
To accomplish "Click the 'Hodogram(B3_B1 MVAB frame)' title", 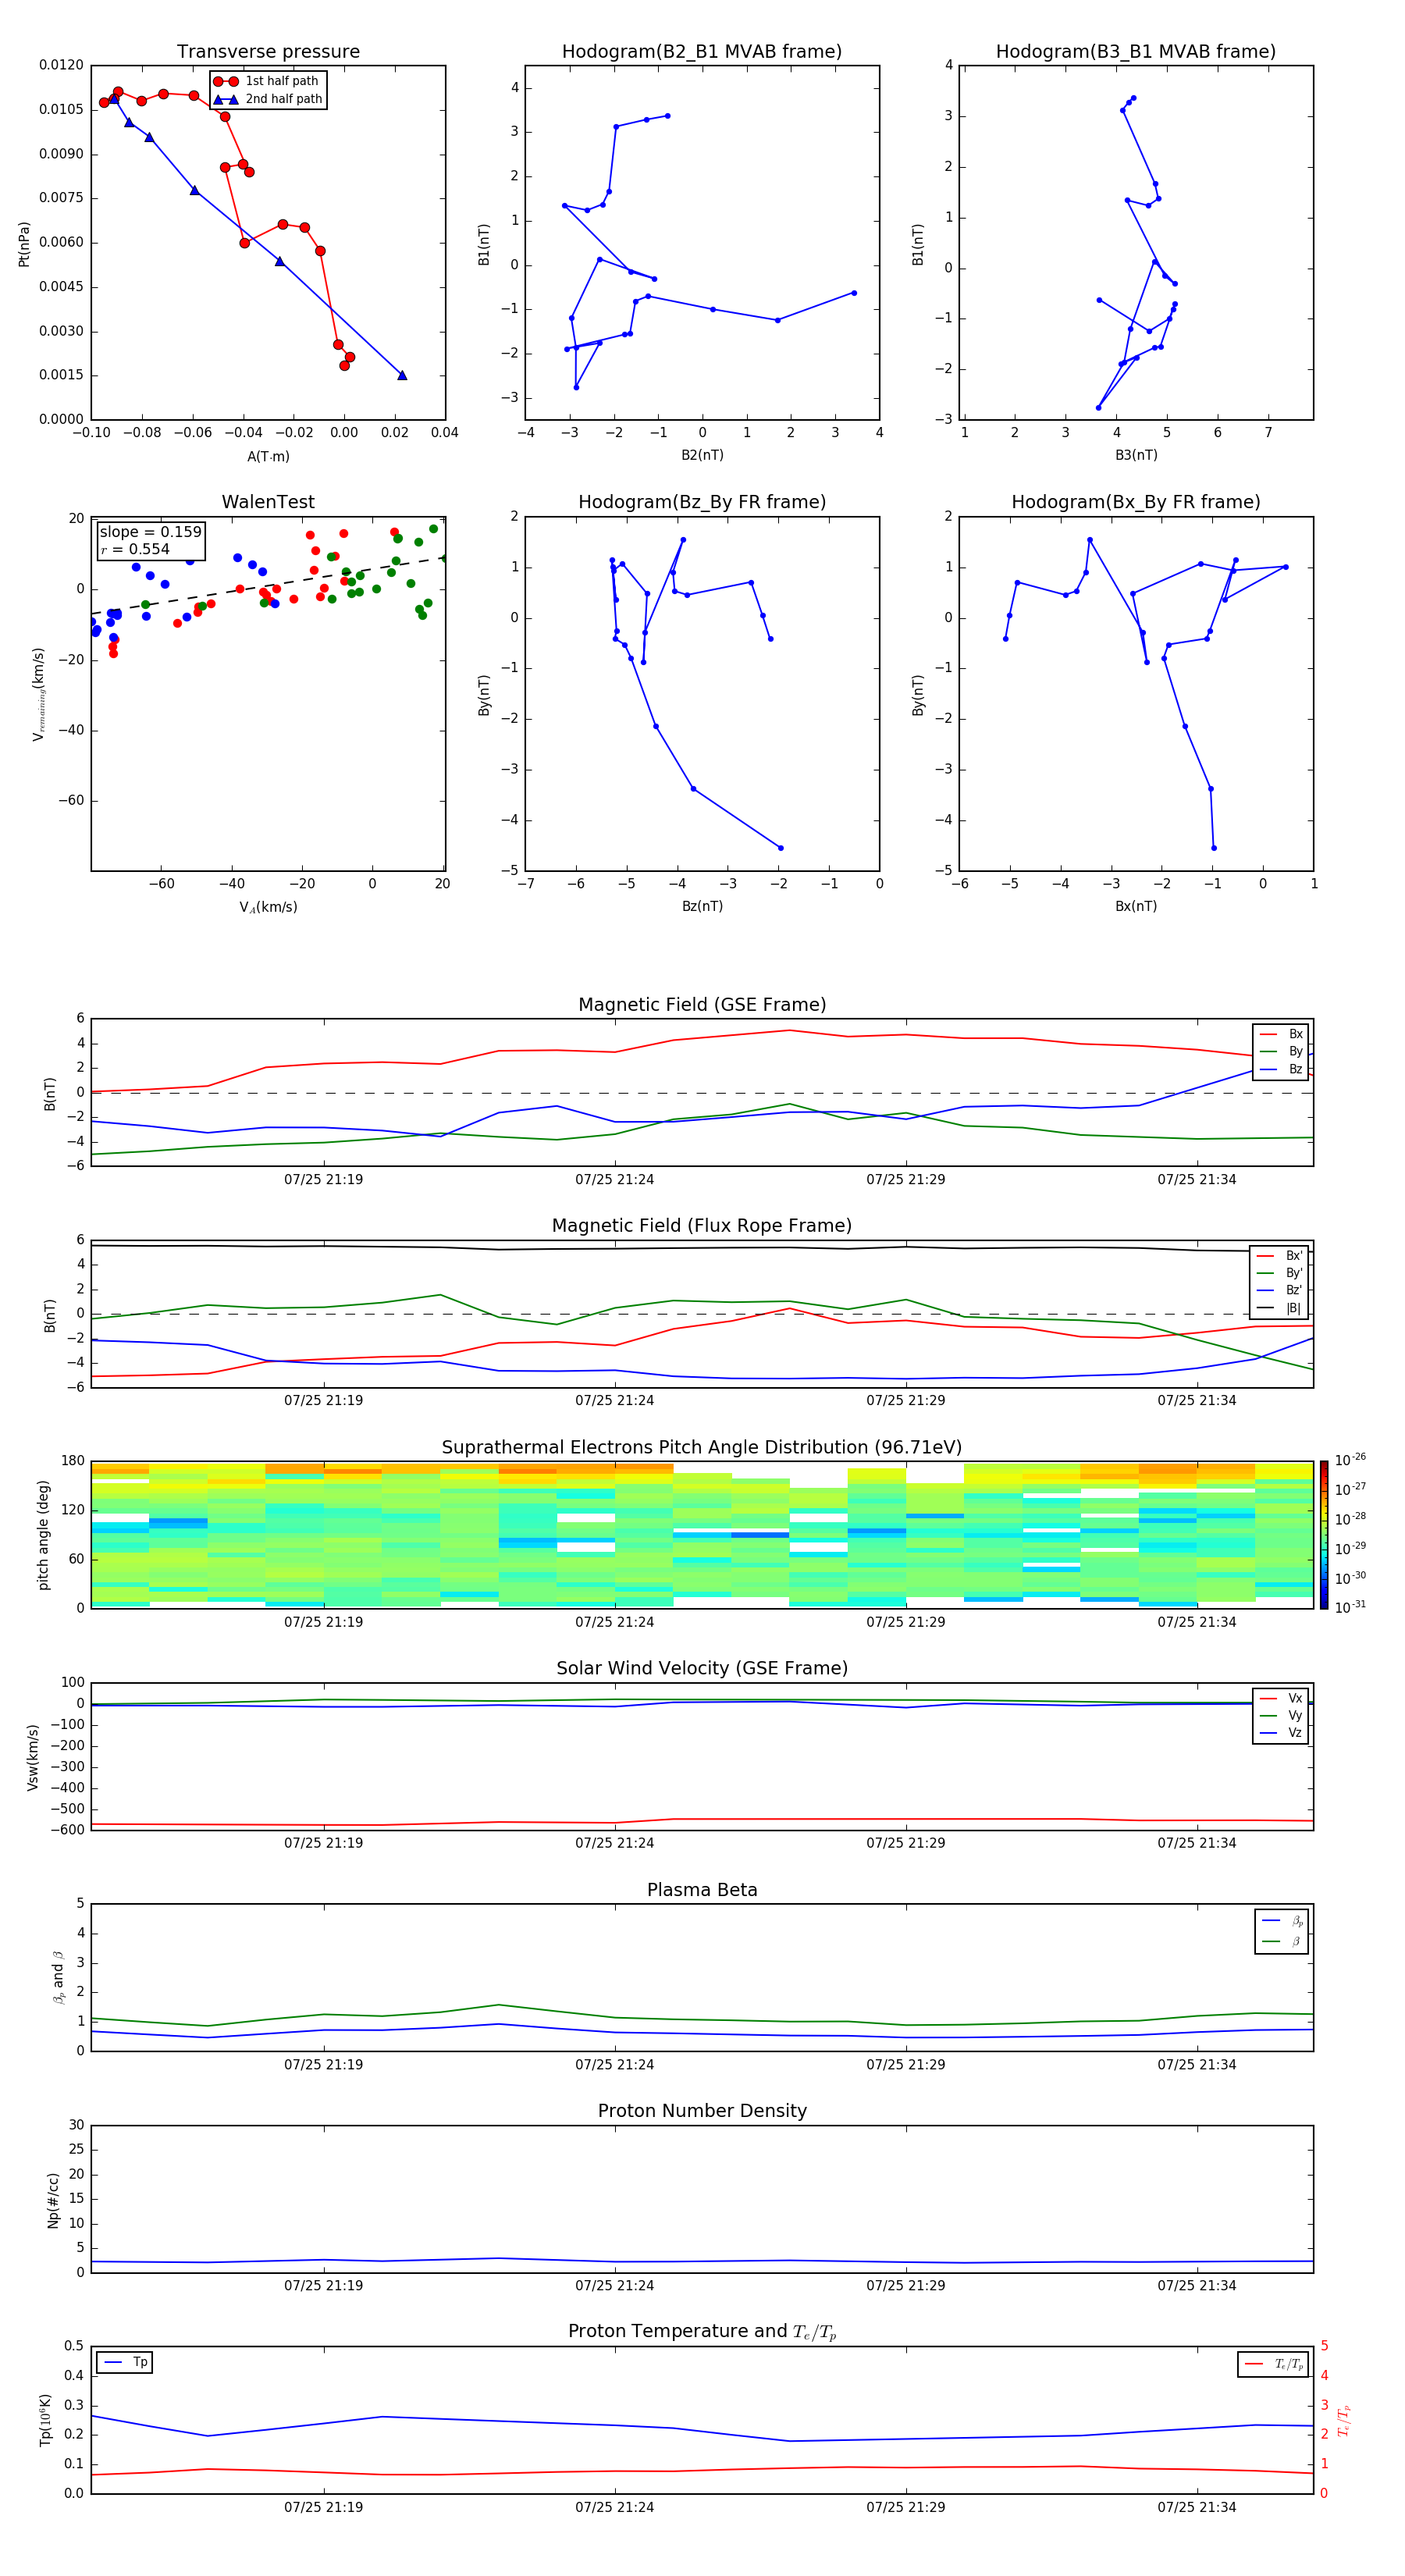I will tap(1136, 52).
